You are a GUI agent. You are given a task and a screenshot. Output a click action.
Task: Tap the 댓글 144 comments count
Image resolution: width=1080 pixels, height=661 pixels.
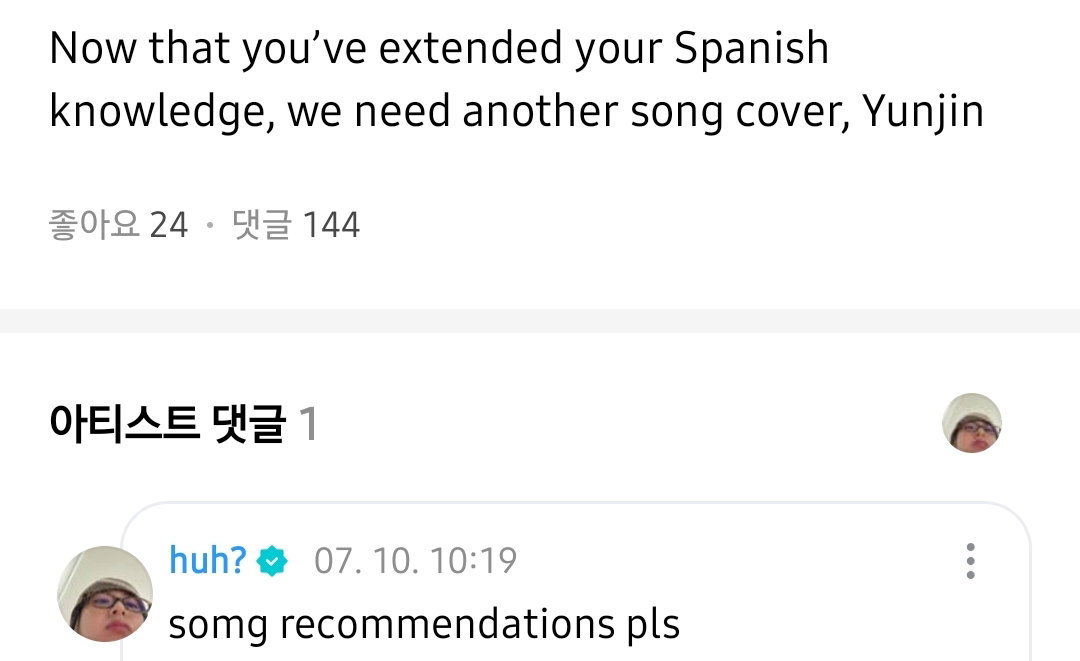coord(296,224)
